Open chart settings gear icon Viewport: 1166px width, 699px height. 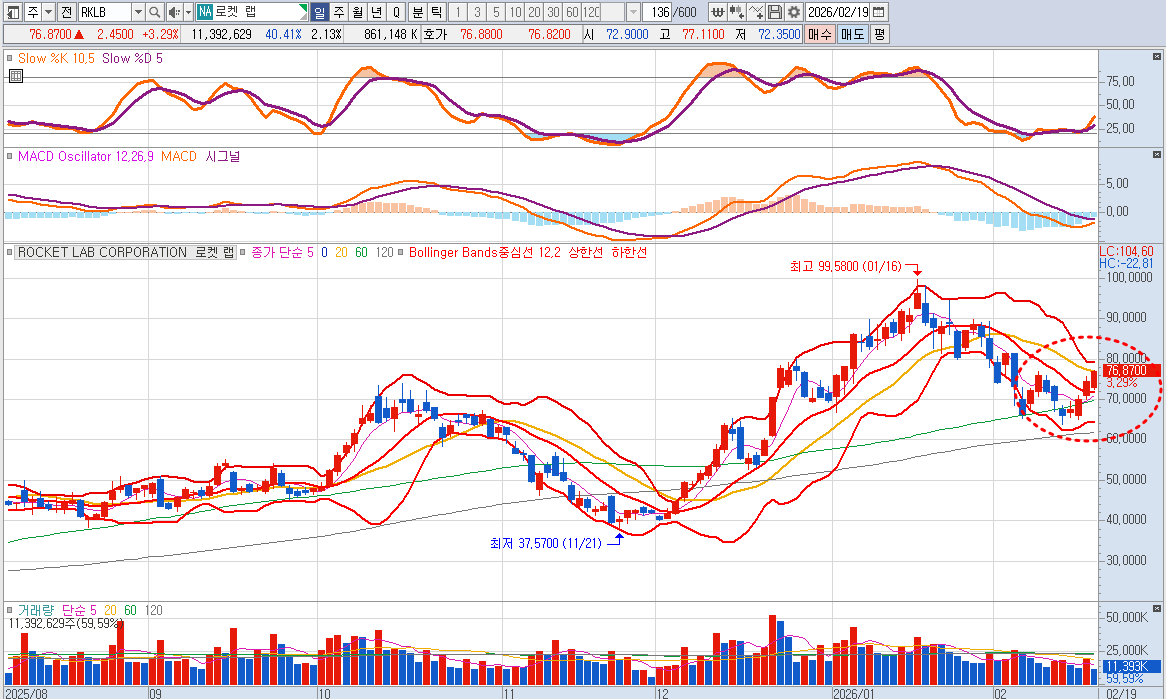pos(794,12)
